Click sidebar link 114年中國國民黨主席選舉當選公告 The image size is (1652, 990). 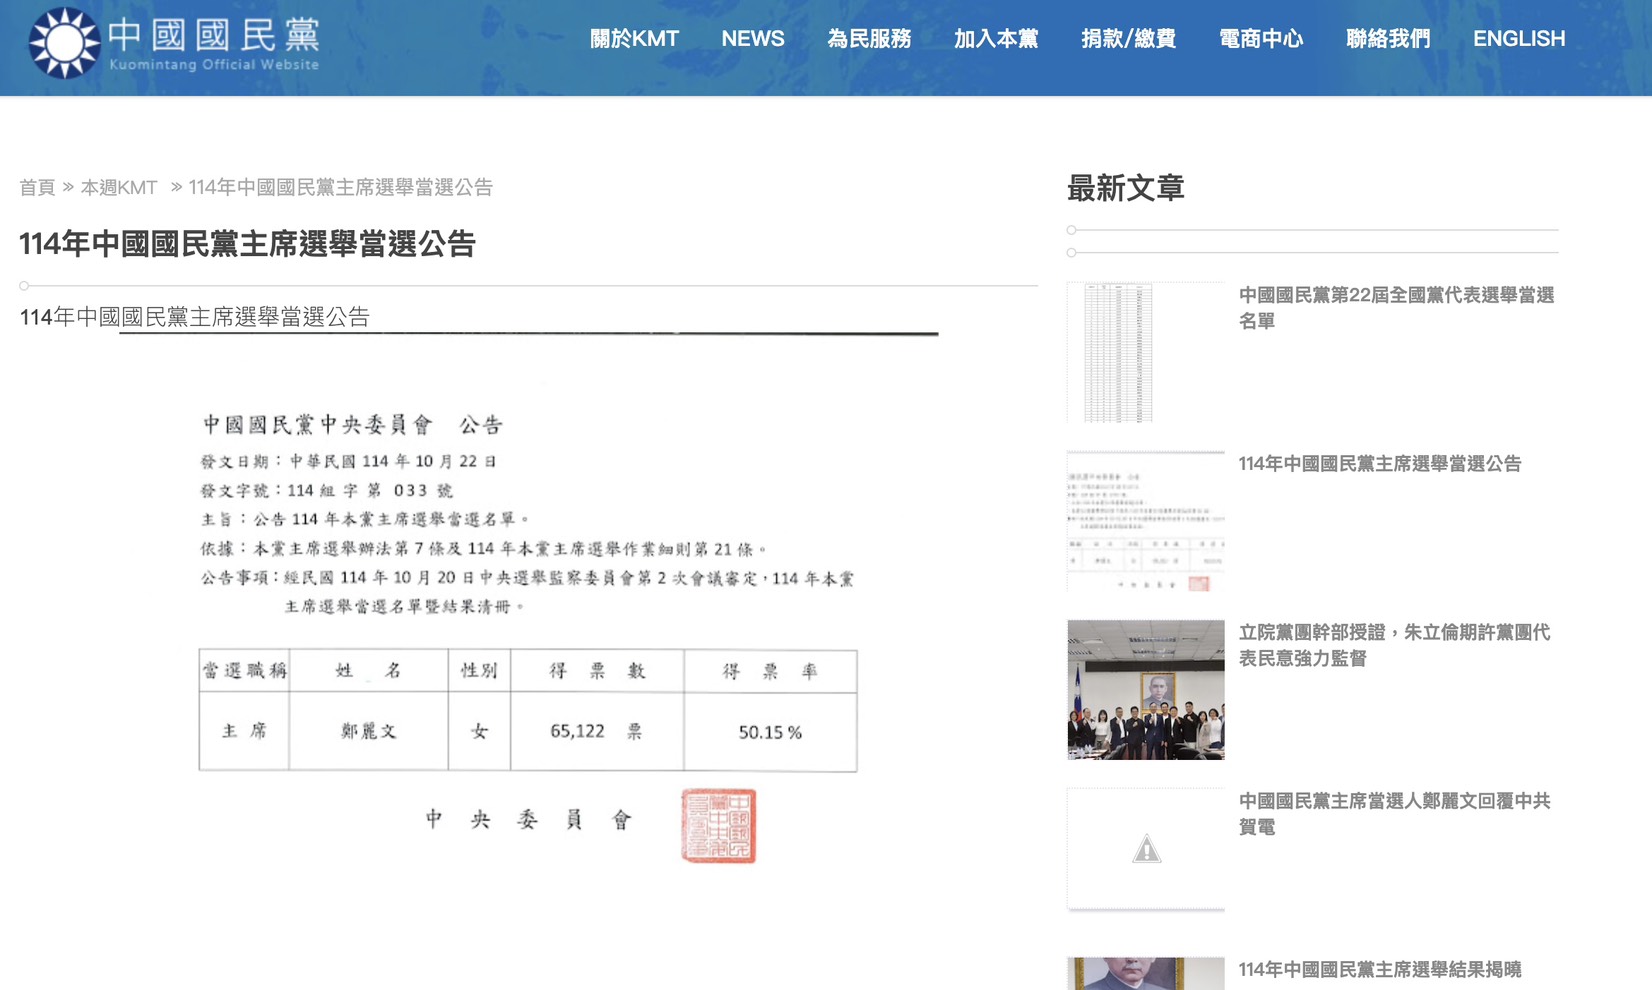tap(1379, 464)
